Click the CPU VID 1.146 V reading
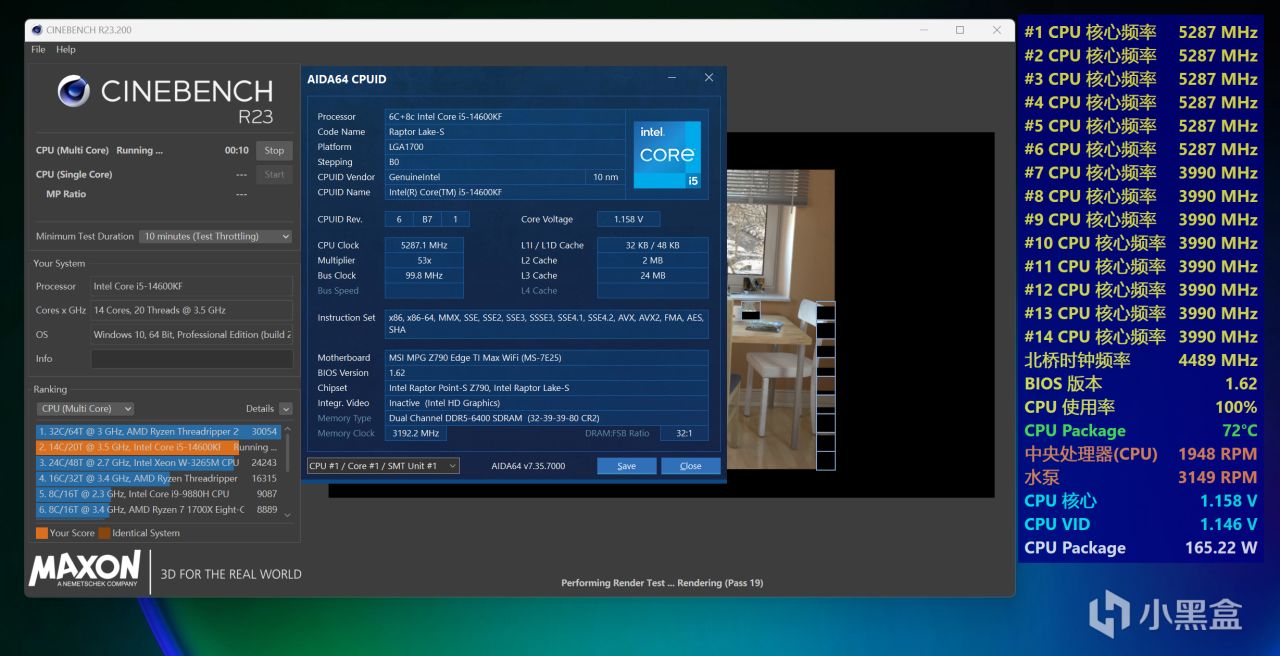The height and width of the screenshot is (656, 1280). coord(1140,524)
